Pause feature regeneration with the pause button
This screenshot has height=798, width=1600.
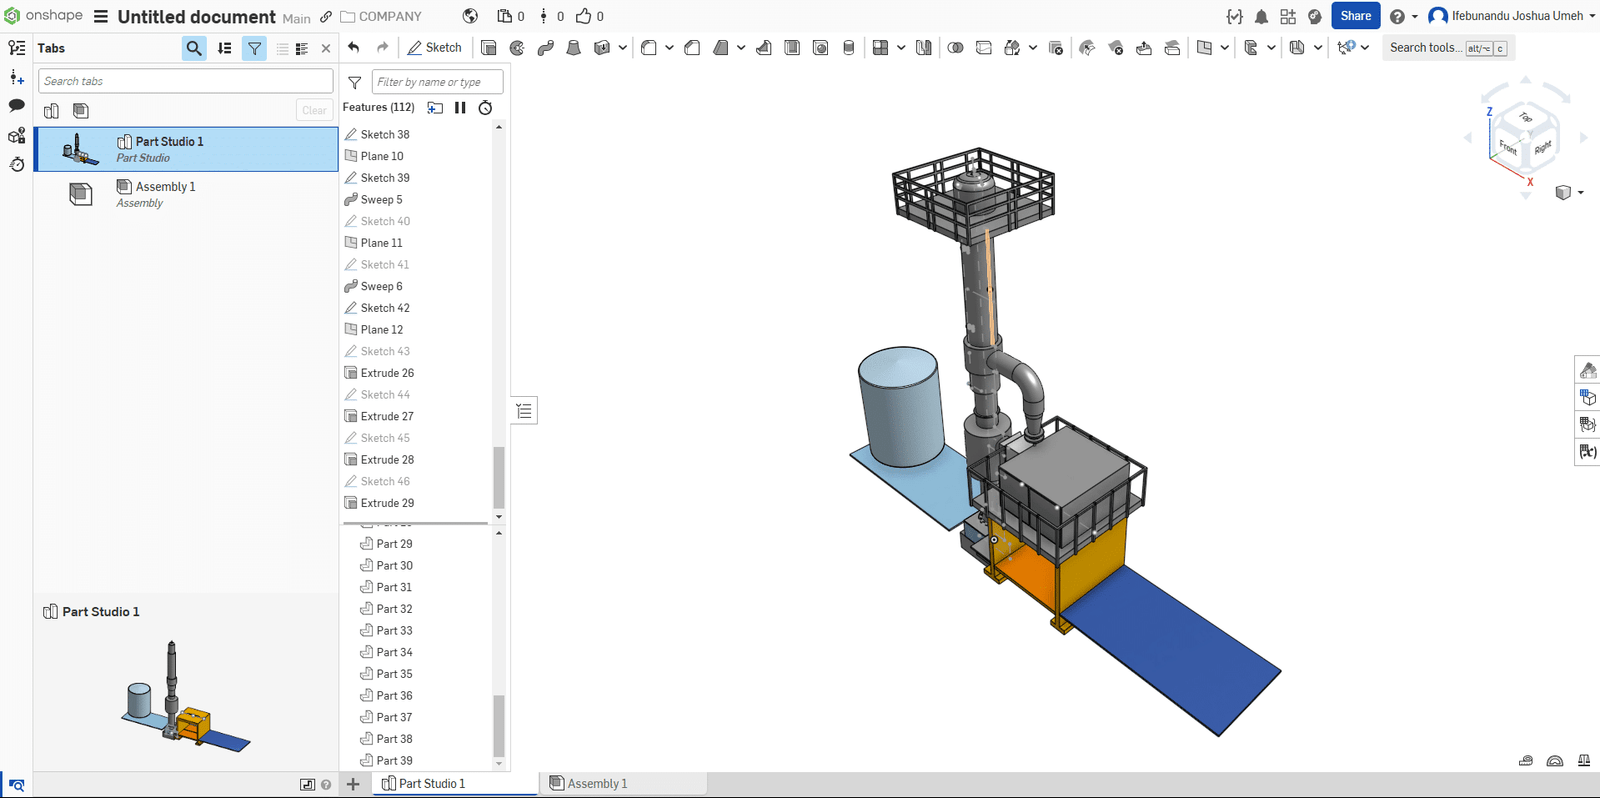tap(460, 107)
